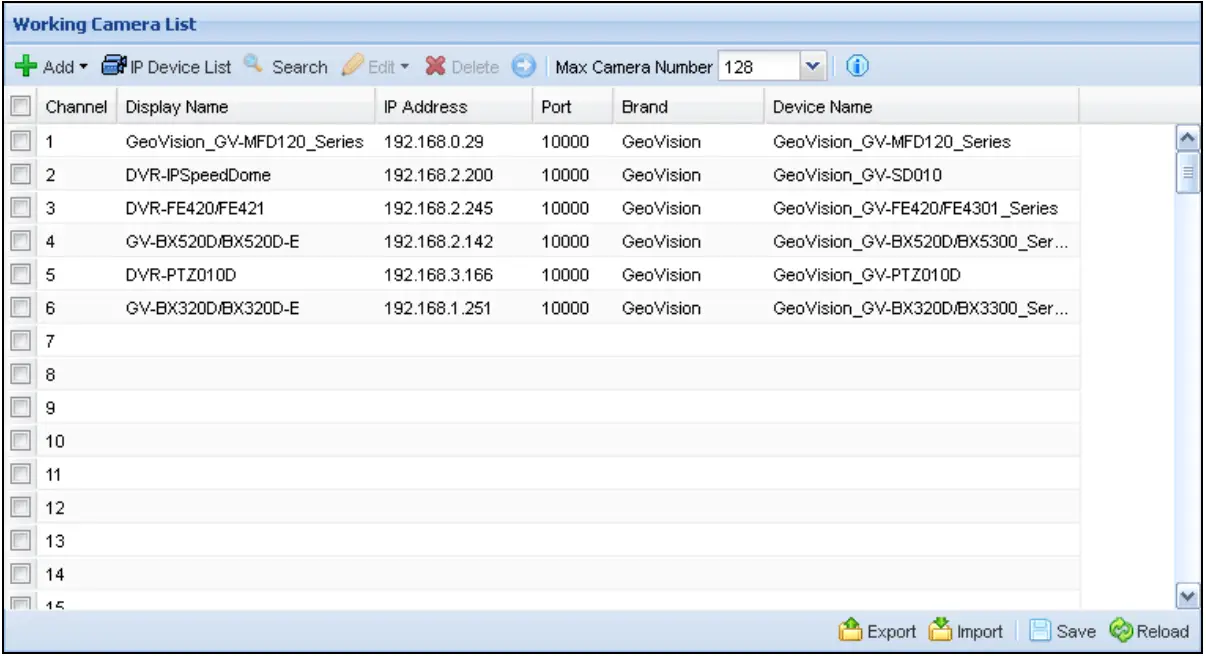The width and height of the screenshot is (1206, 656).
Task: Export the camera list
Action: pyautogui.click(x=878, y=631)
